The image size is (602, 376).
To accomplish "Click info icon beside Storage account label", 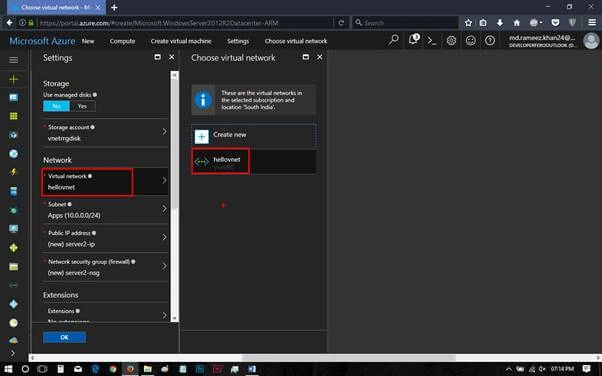I will point(93,127).
